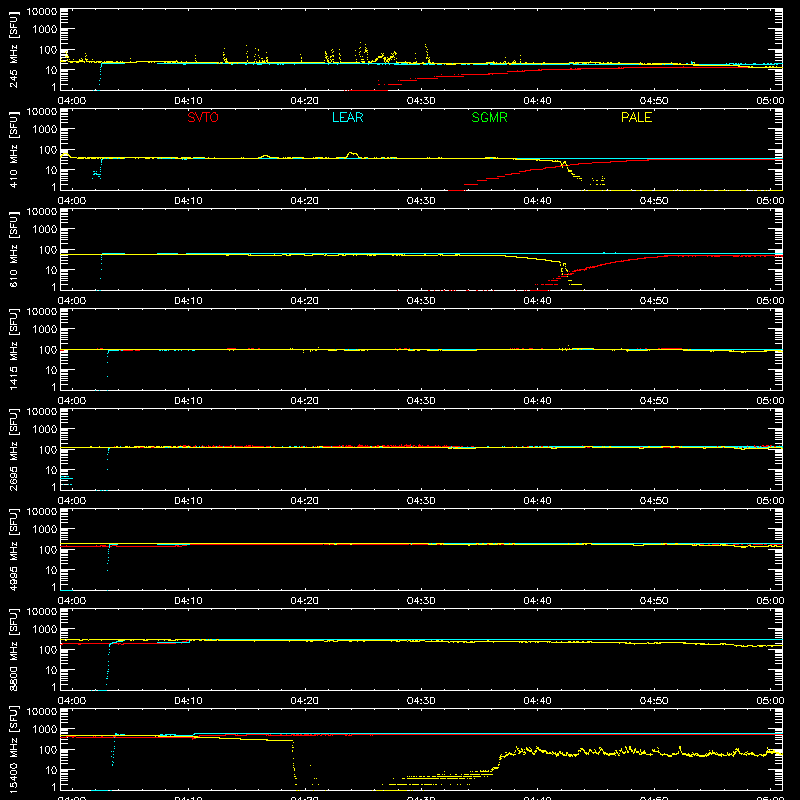Click the 1000 y-axis value of the 2695 MHz panel
Screen dimensions: 800x800
point(45,429)
